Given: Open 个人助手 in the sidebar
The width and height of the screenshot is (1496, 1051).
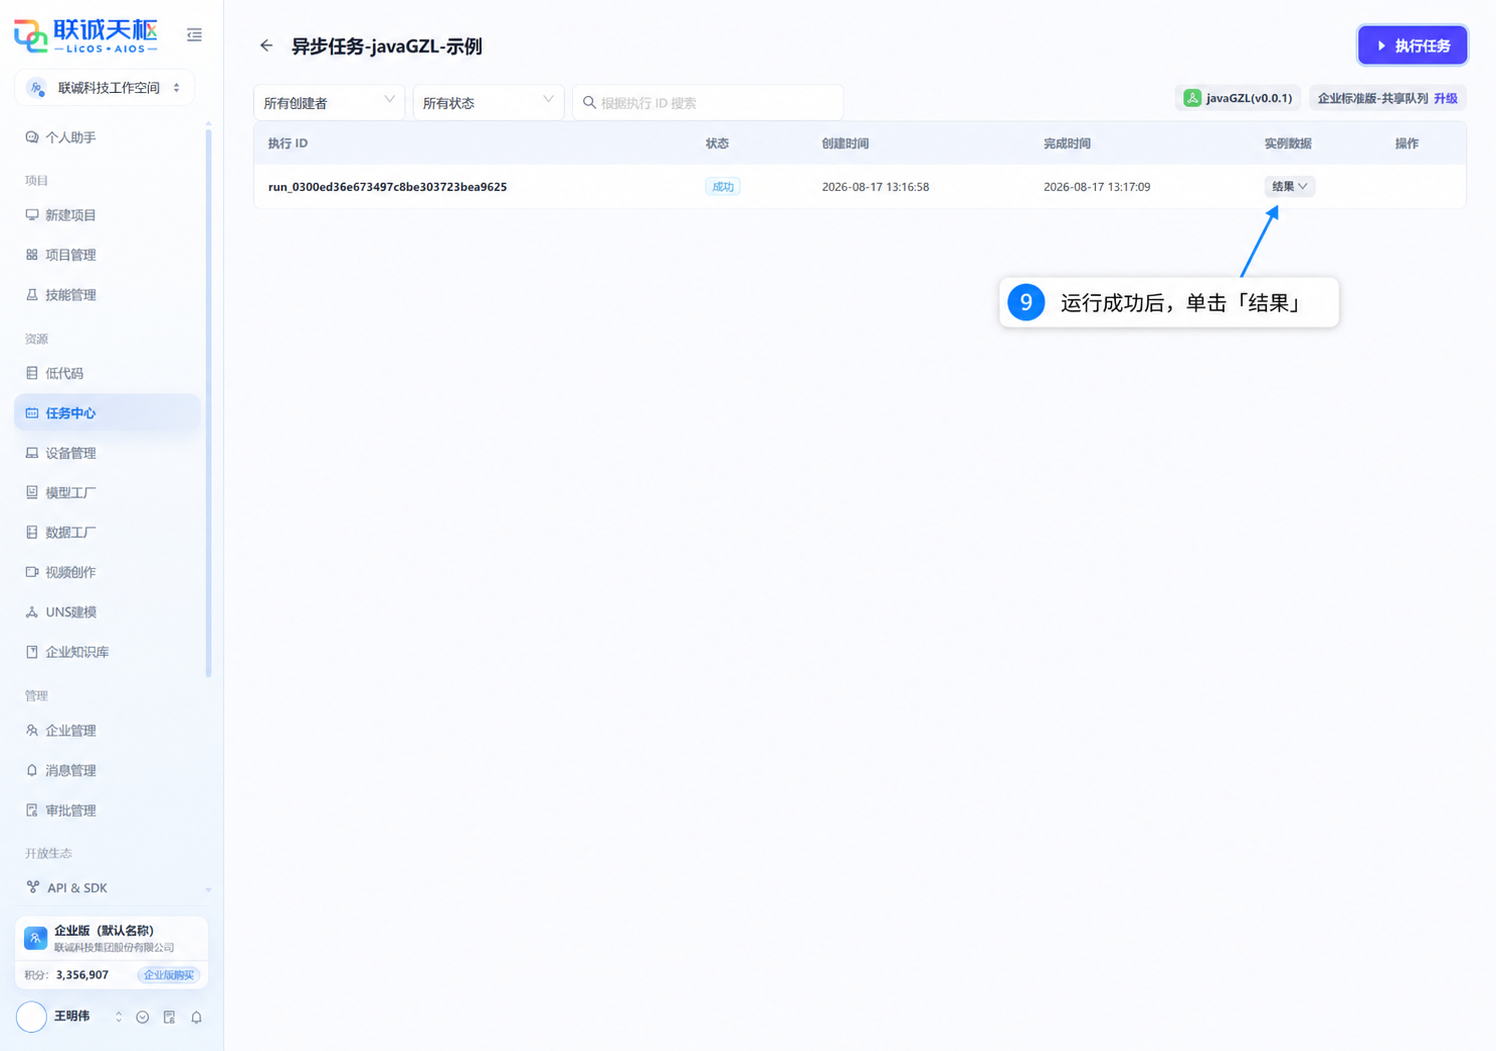Looking at the screenshot, I should [x=107, y=138].
